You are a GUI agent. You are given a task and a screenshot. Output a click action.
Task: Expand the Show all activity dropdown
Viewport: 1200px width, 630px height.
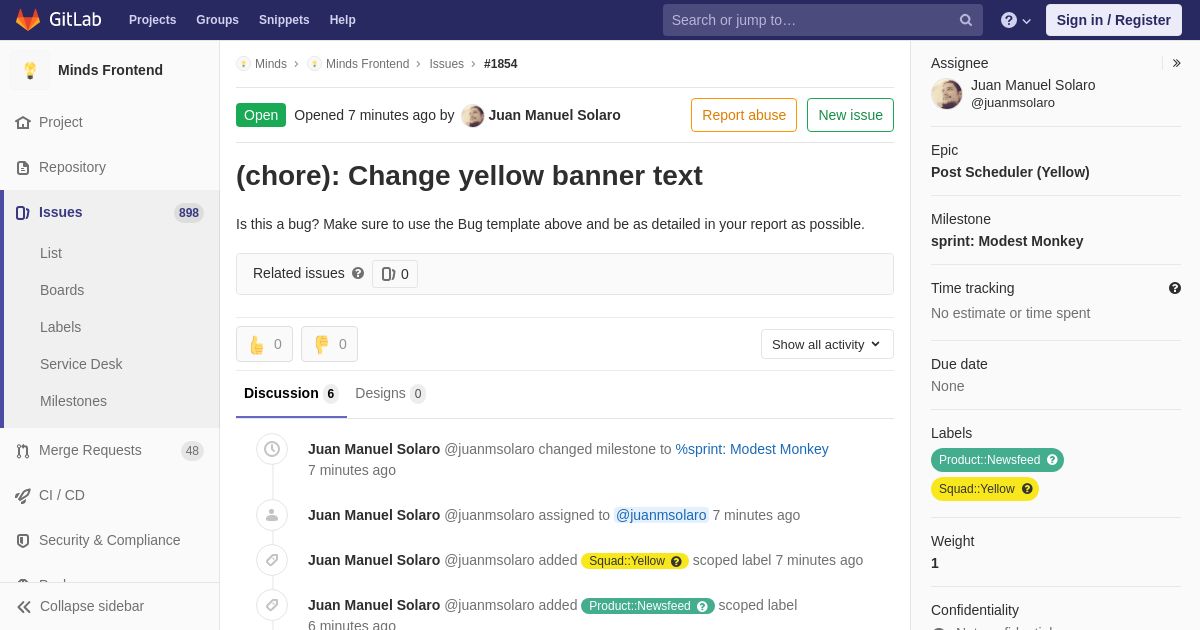[x=827, y=344]
